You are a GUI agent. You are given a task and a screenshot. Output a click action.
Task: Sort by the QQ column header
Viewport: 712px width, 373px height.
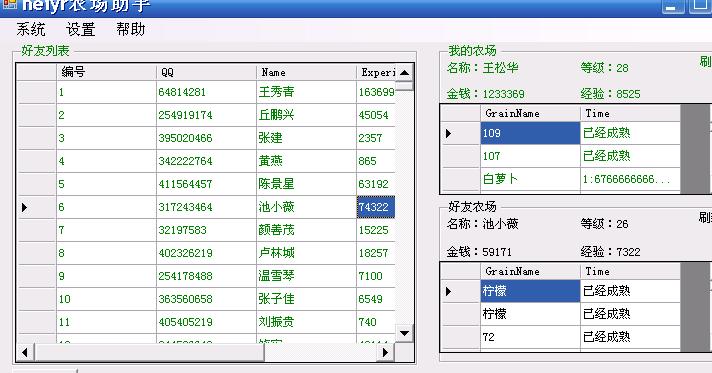point(206,72)
